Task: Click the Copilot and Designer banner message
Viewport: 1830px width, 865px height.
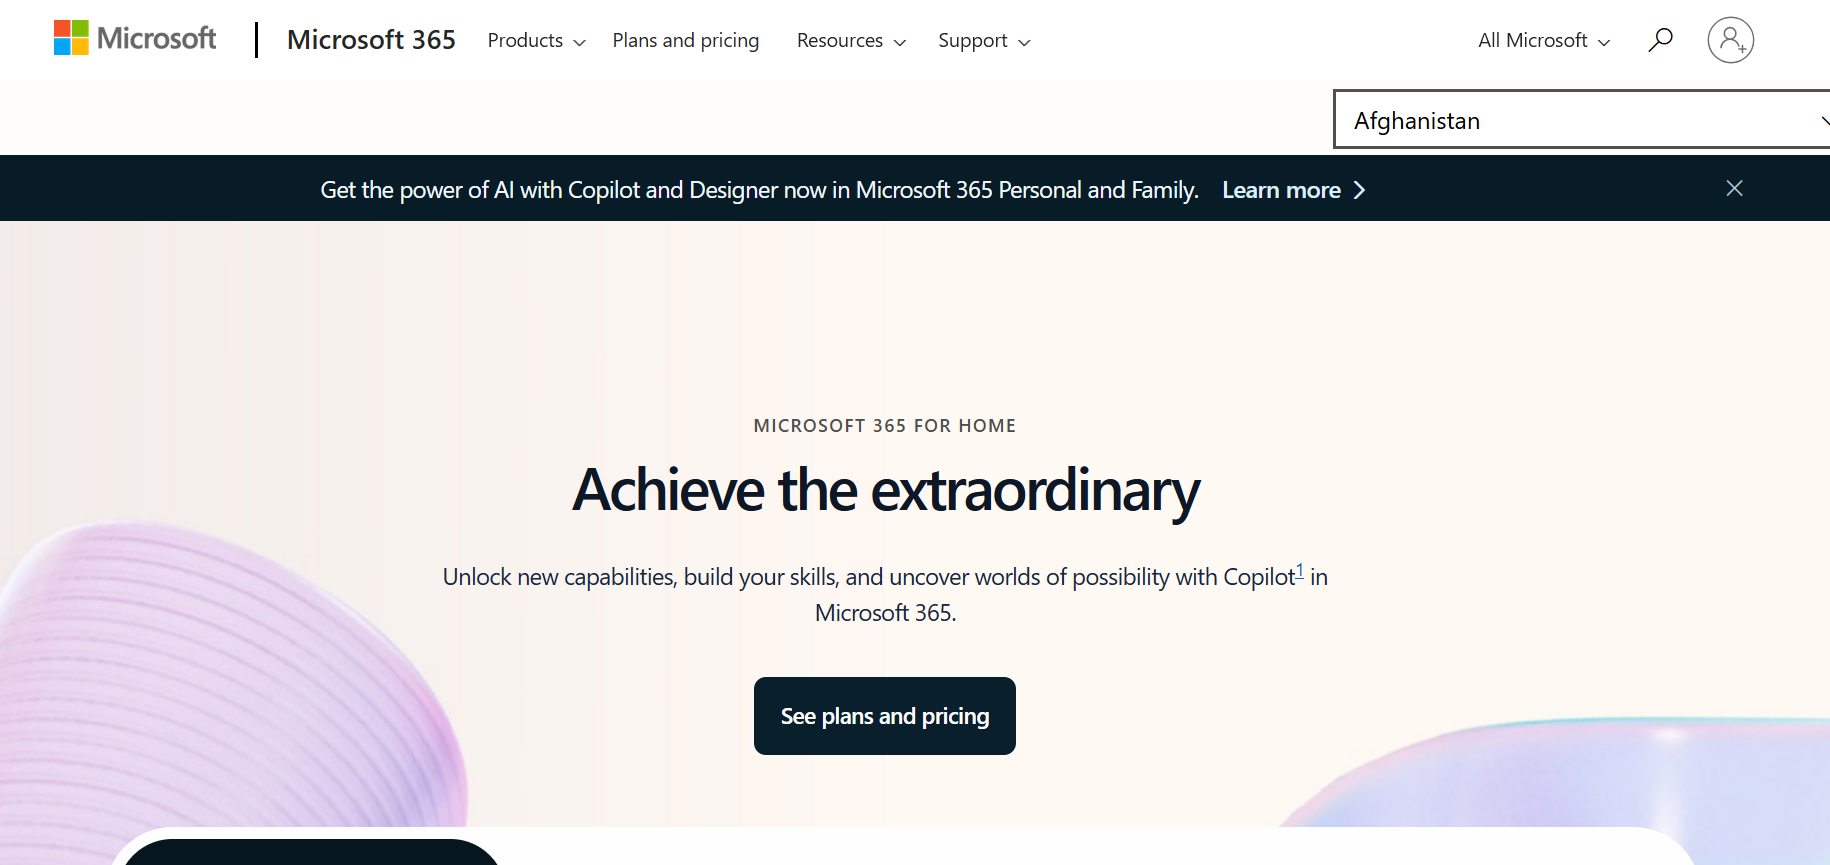Action: tap(759, 190)
